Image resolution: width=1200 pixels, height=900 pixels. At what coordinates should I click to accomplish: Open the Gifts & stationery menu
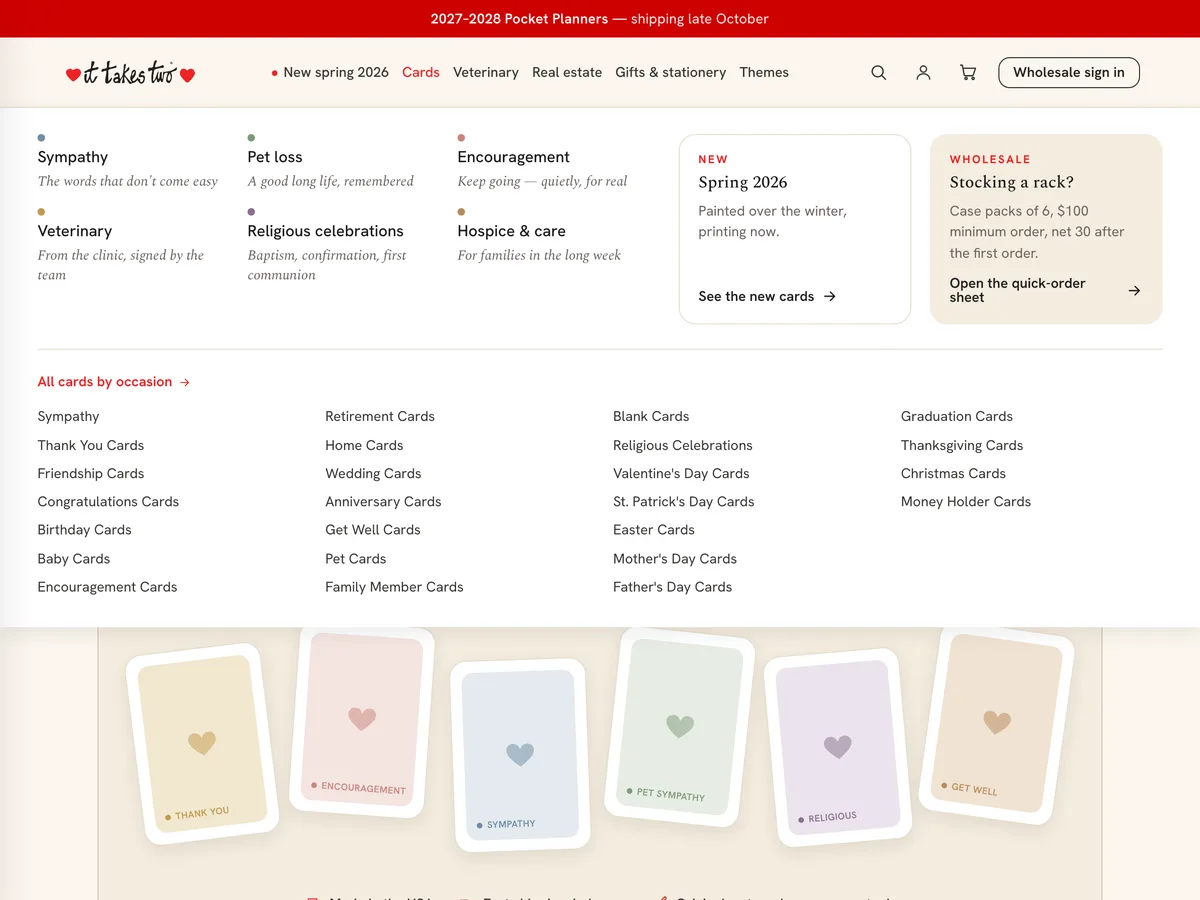pyautogui.click(x=671, y=72)
